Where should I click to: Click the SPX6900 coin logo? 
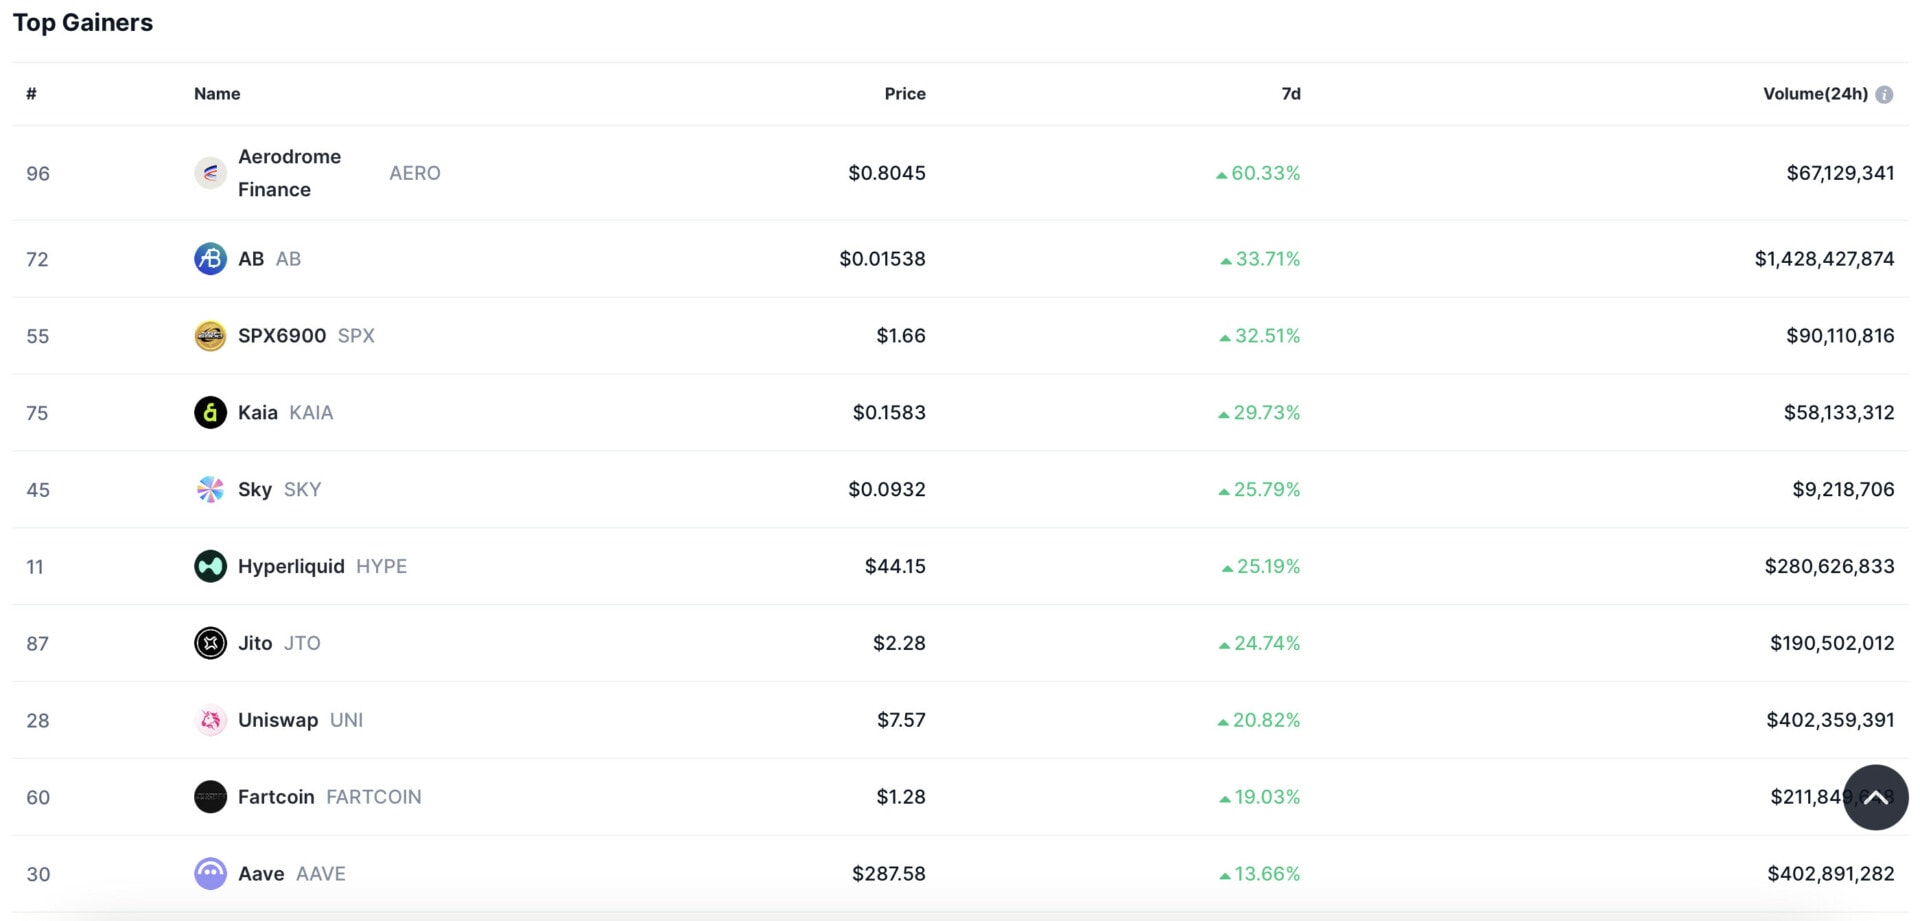tap(210, 336)
